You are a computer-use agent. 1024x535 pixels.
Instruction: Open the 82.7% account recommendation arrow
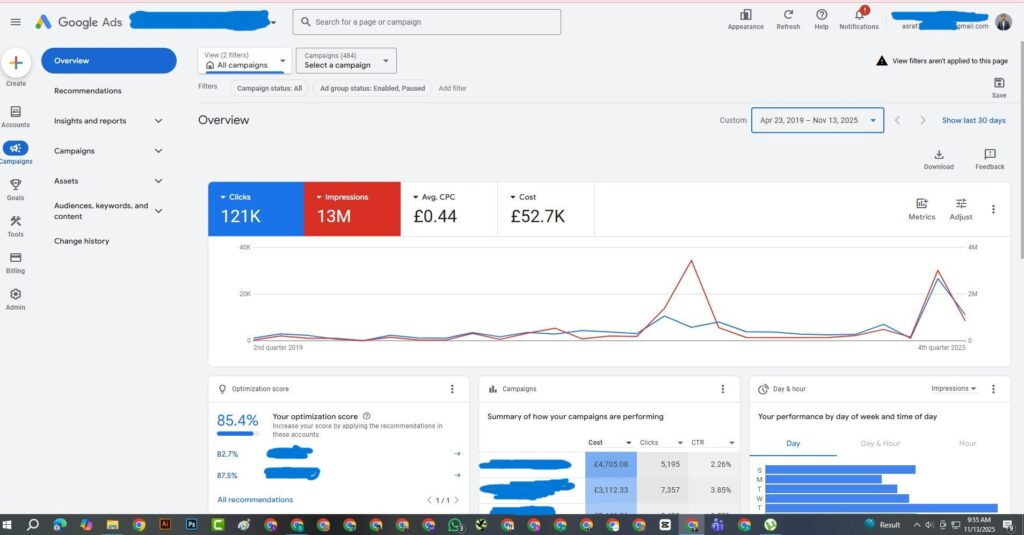tap(457, 453)
